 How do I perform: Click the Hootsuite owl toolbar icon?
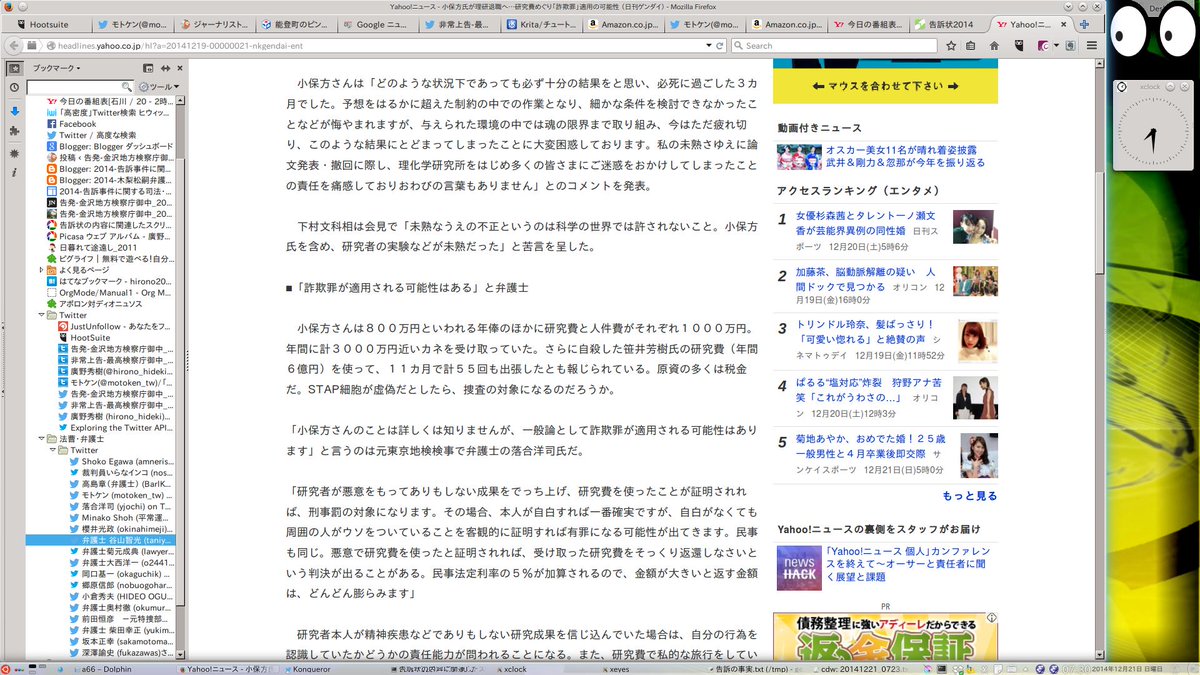pos(1019,45)
